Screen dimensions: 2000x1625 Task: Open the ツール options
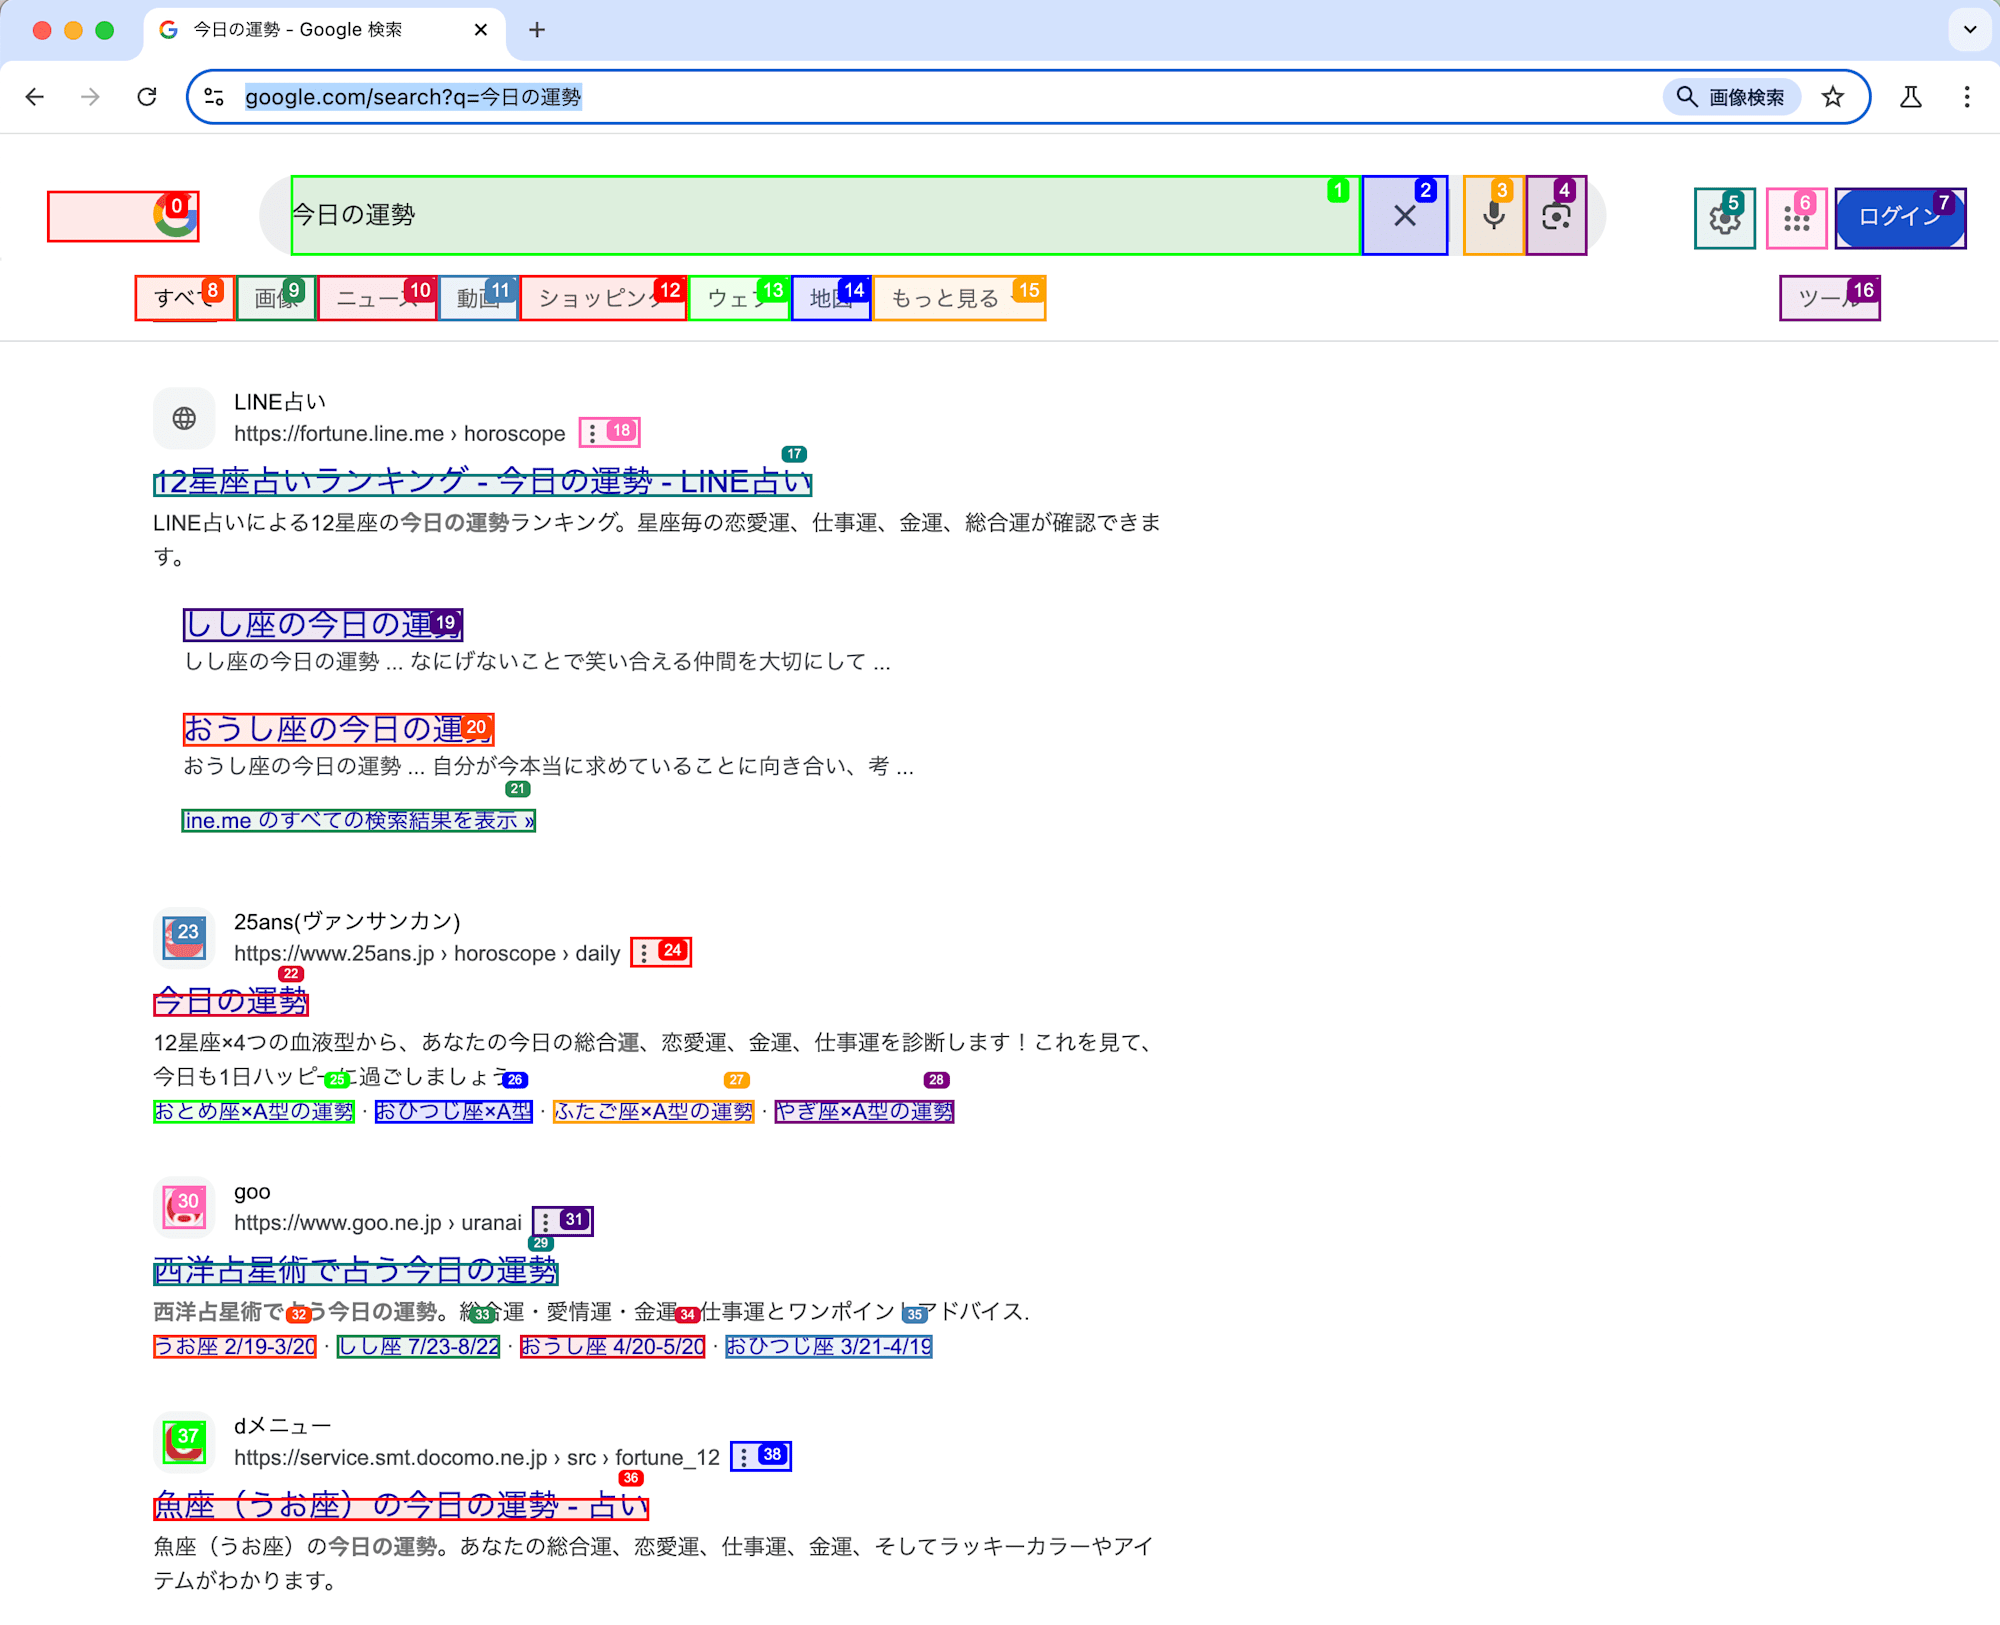(x=1829, y=298)
